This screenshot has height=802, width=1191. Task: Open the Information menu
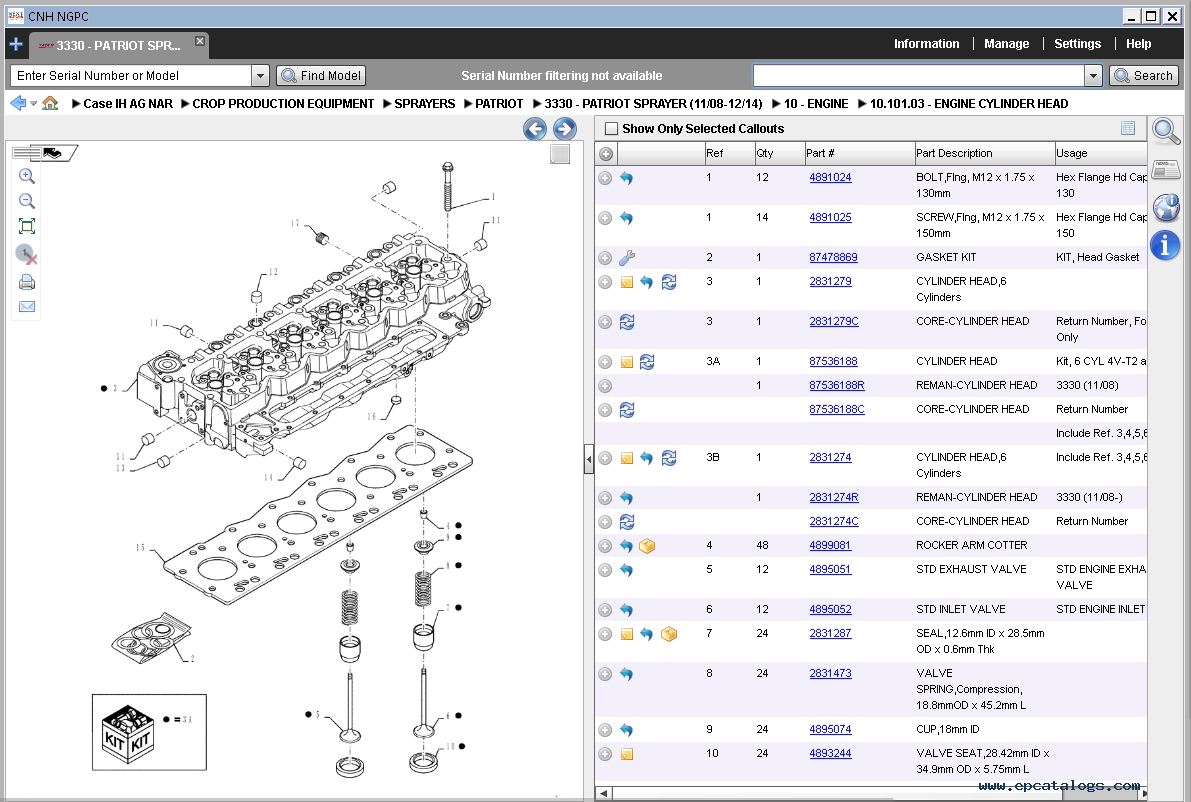(926, 44)
